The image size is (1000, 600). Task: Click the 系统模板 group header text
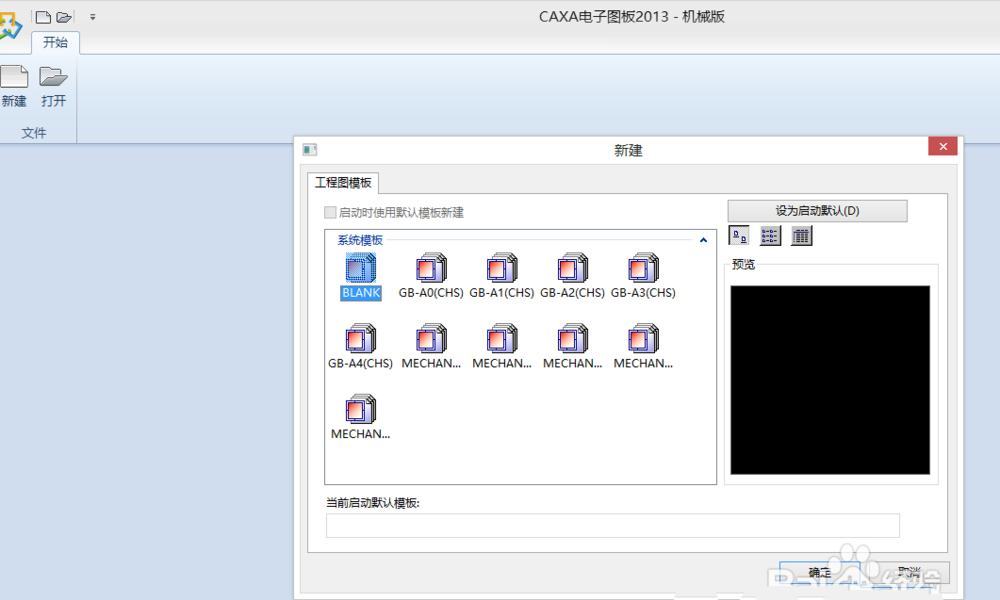pyautogui.click(x=360, y=240)
